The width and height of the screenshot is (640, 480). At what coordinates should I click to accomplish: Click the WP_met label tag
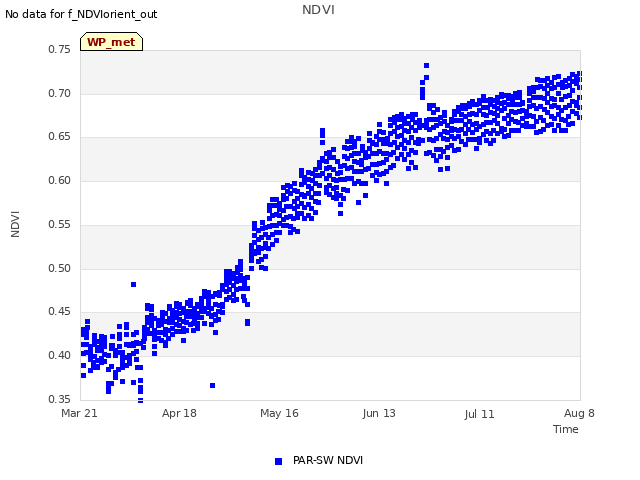coord(111,42)
